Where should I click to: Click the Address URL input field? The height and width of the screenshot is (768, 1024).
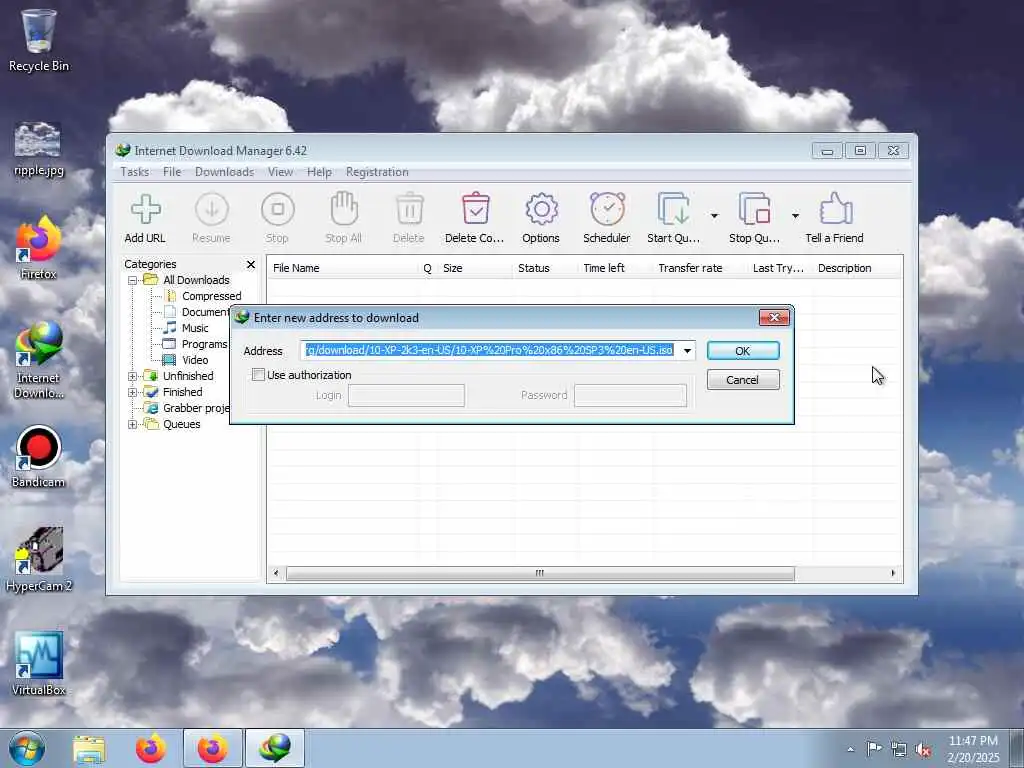tap(490, 351)
